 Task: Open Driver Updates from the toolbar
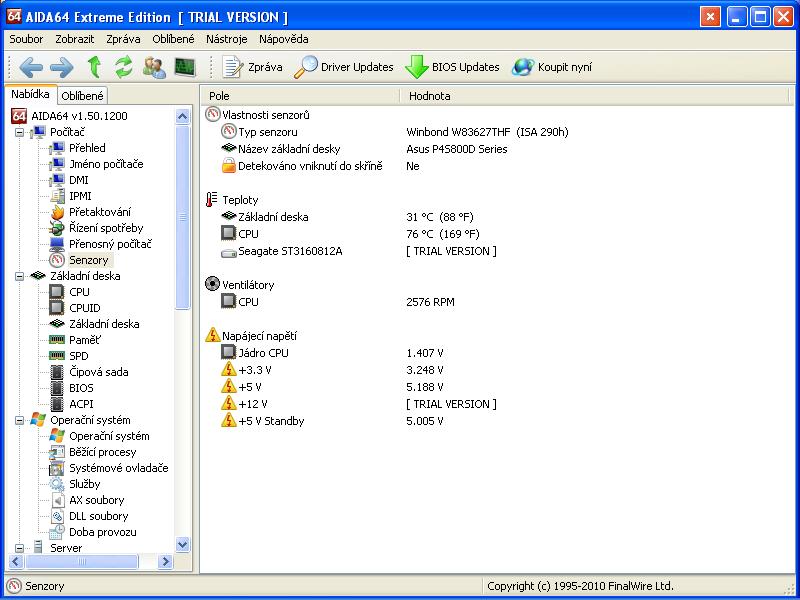coord(343,67)
